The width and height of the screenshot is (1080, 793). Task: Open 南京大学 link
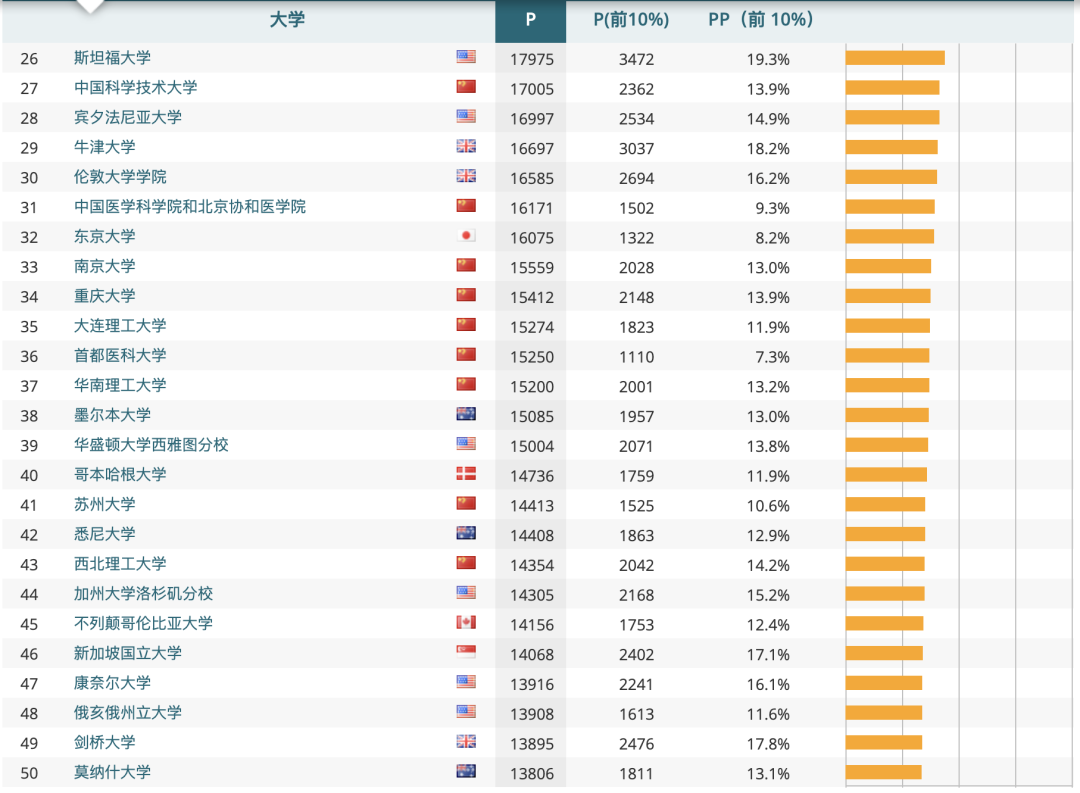click(x=105, y=266)
